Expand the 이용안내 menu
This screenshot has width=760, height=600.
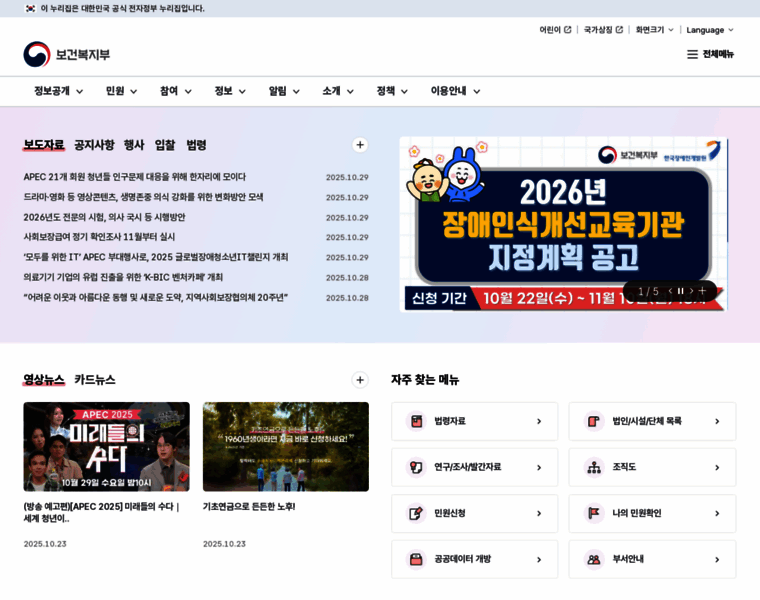456,91
